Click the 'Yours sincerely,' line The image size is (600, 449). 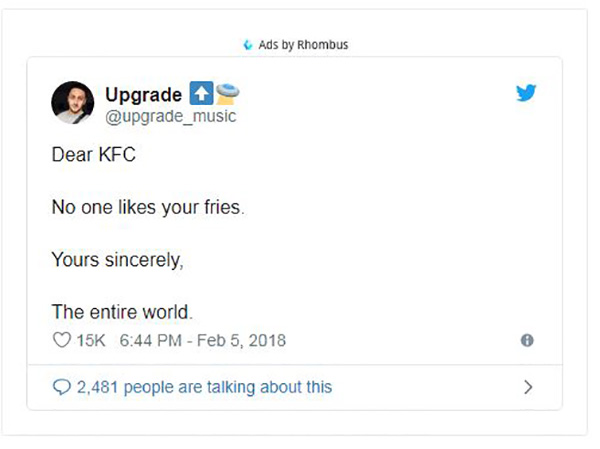[x=117, y=260]
